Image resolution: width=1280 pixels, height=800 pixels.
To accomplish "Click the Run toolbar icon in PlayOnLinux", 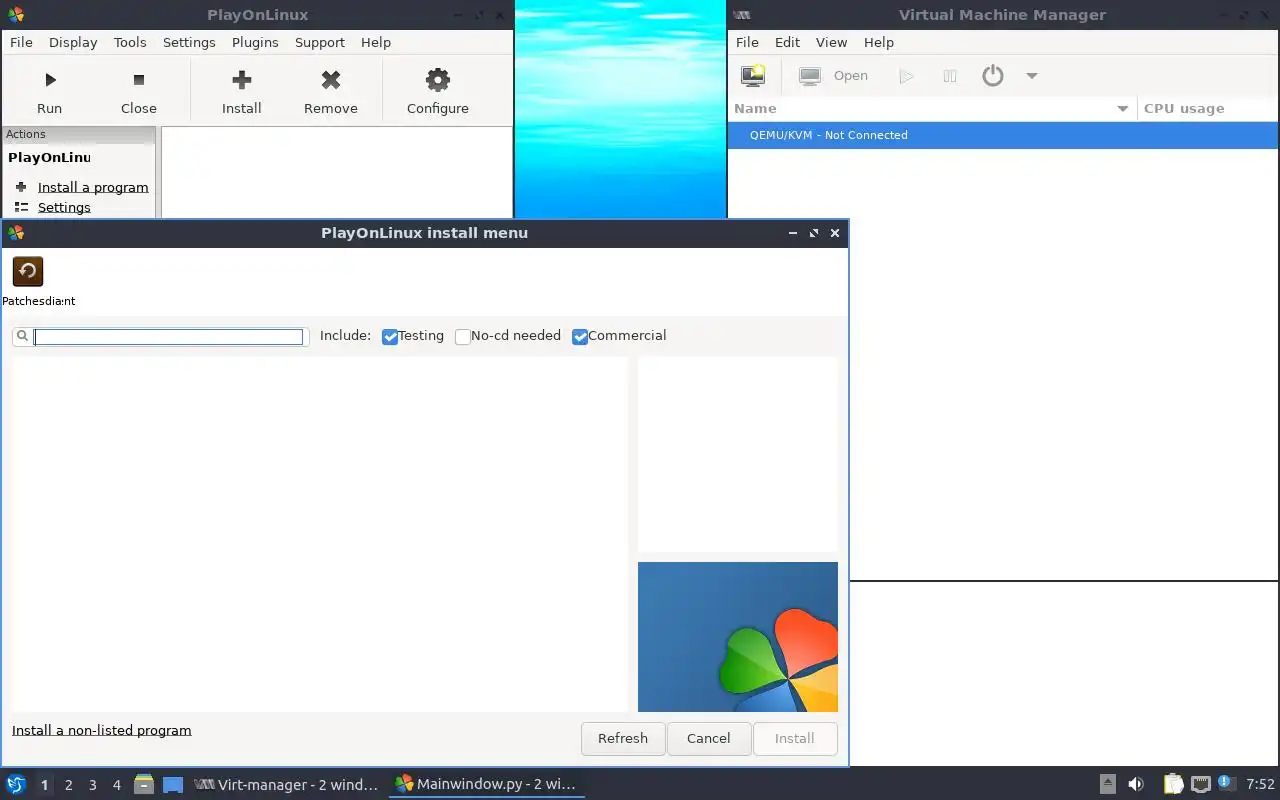I will pos(49,80).
